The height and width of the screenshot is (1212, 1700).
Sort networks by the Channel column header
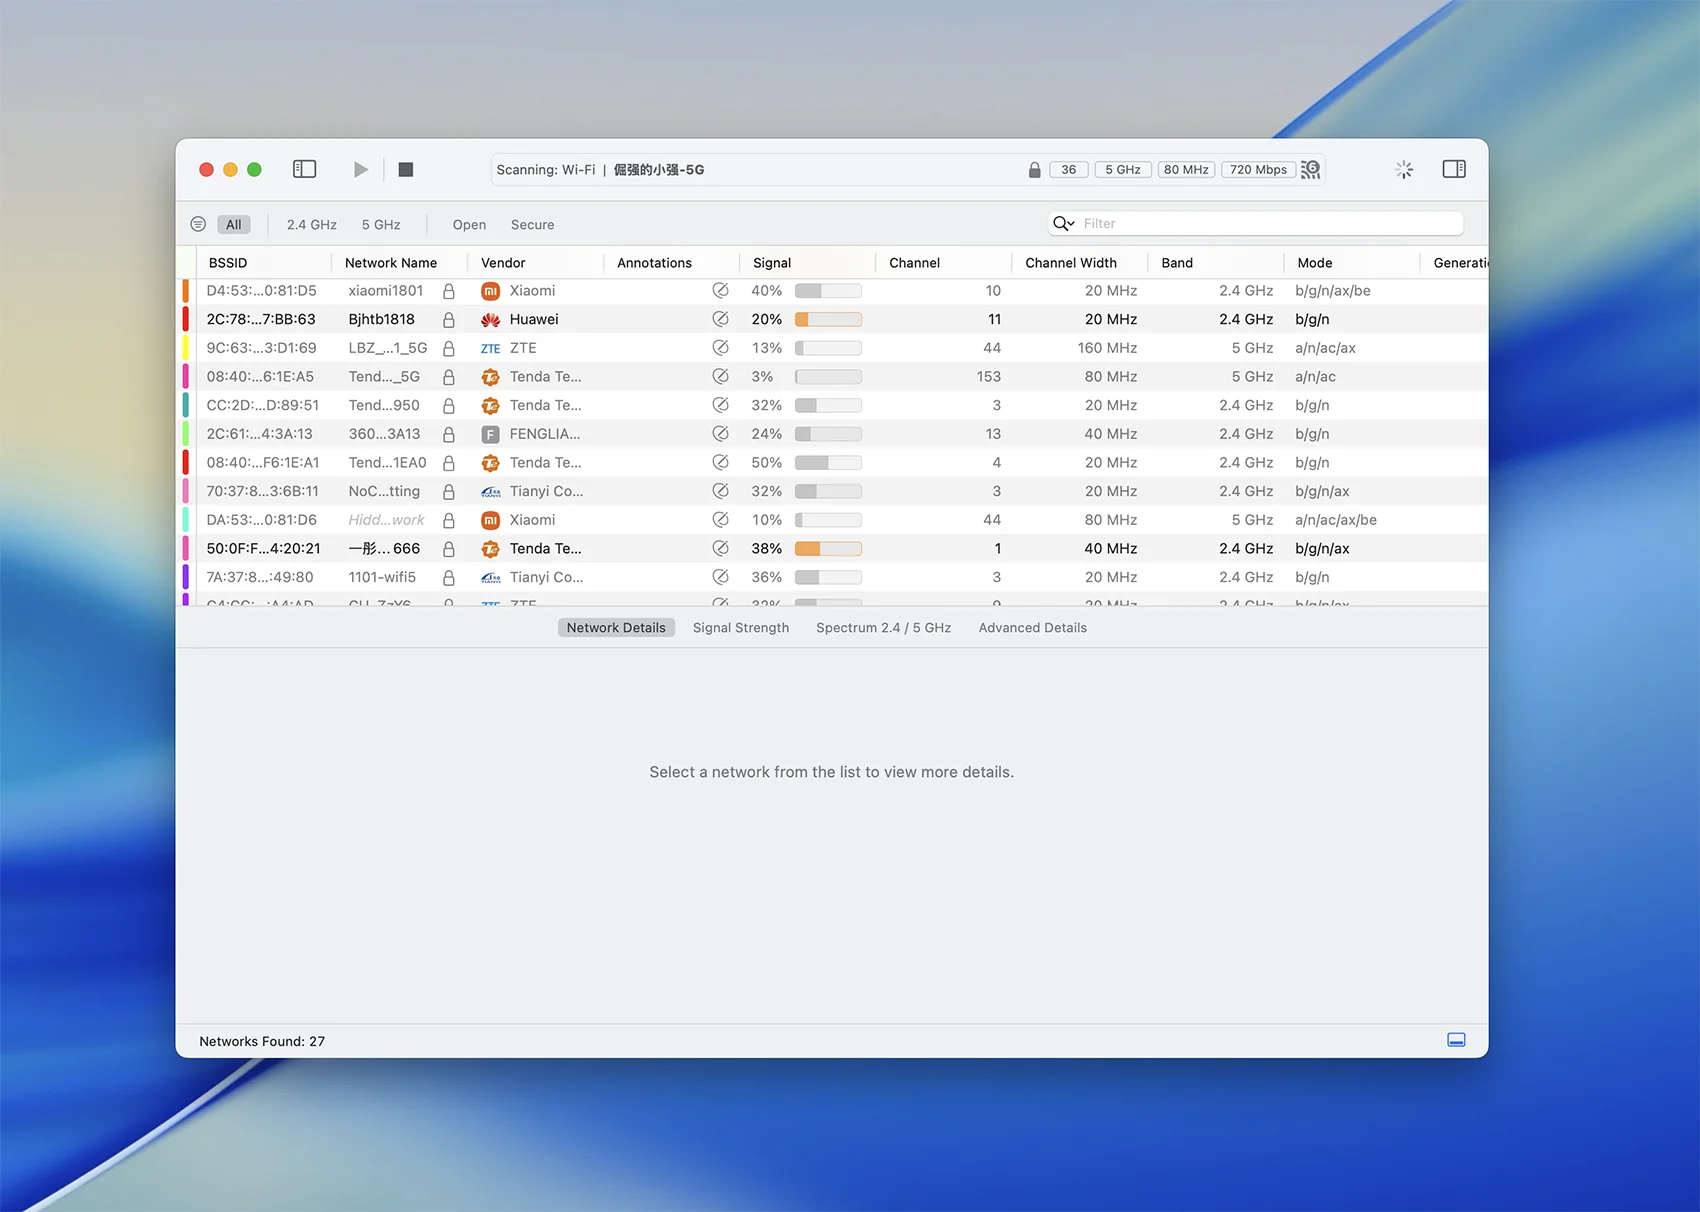[914, 263]
